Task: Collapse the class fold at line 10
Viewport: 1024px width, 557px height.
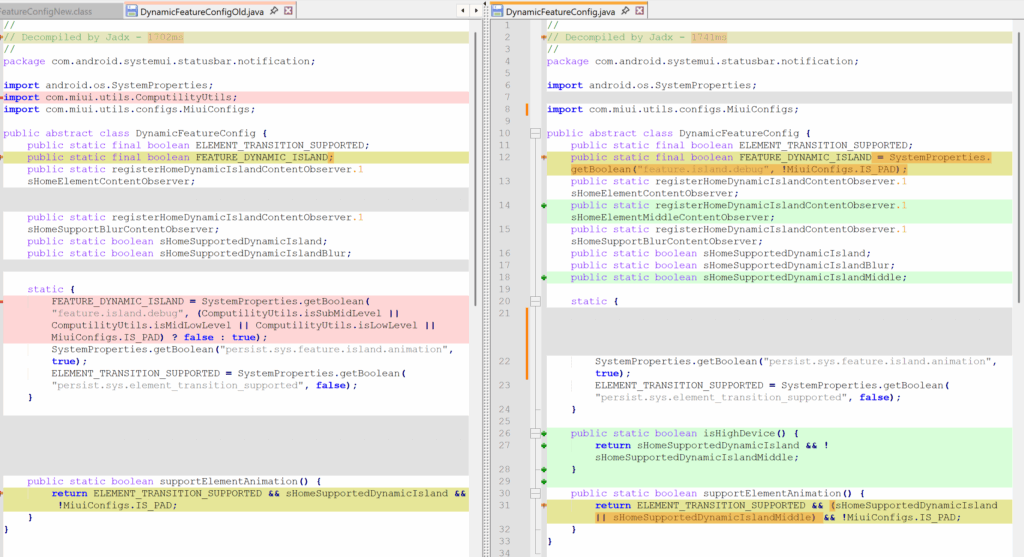Action: pyautogui.click(x=536, y=133)
